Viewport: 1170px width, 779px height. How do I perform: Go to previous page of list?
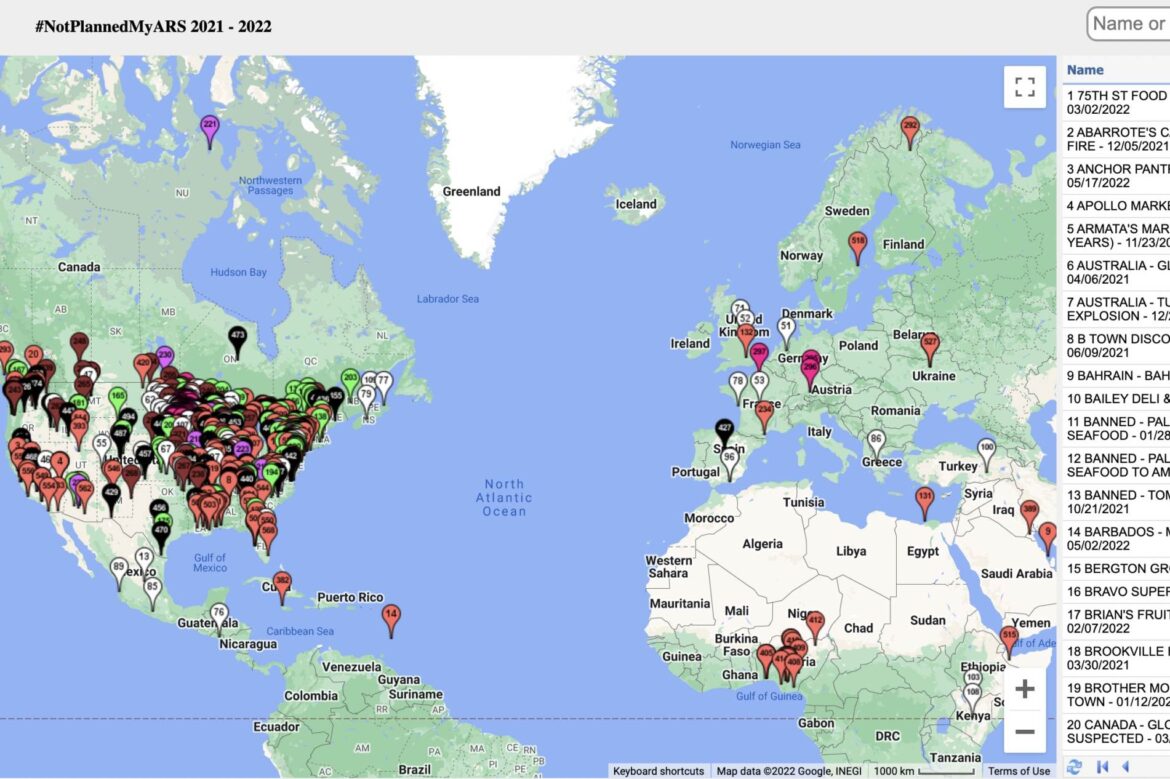pos(1125,766)
